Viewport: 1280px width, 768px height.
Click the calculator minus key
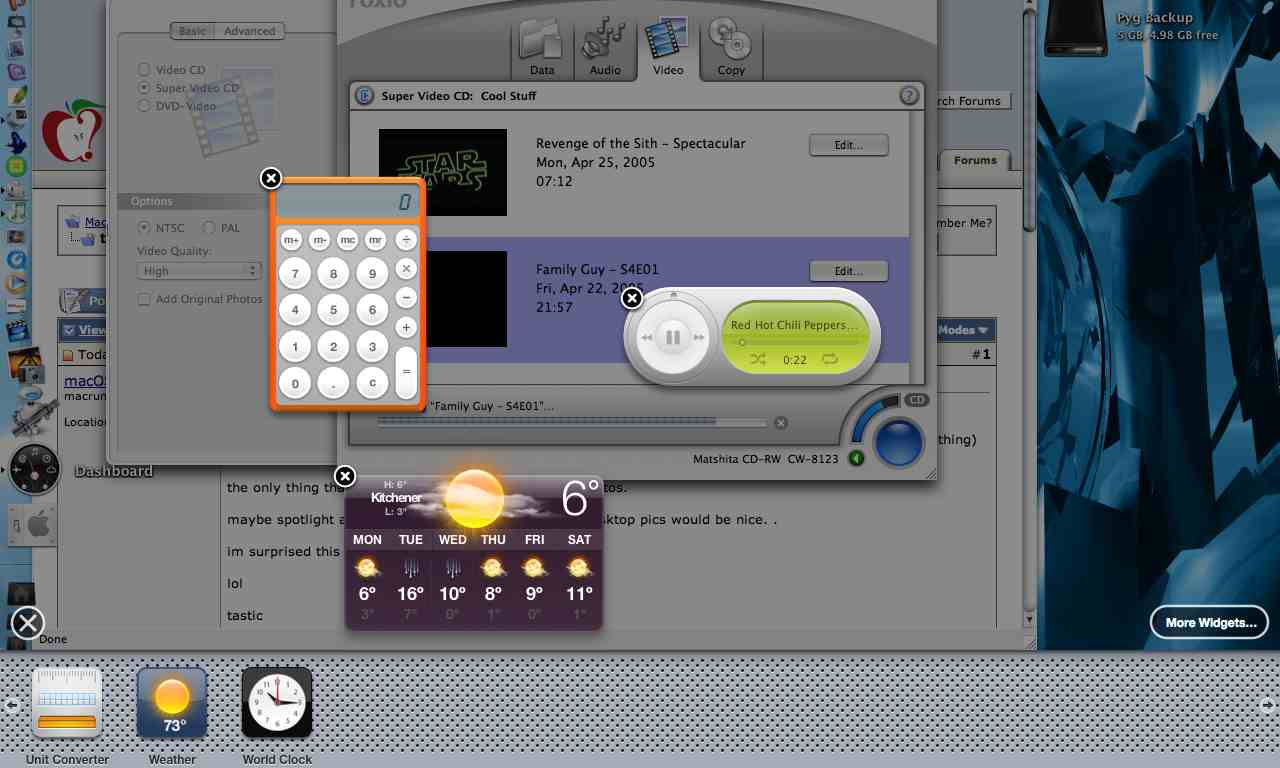coord(406,298)
